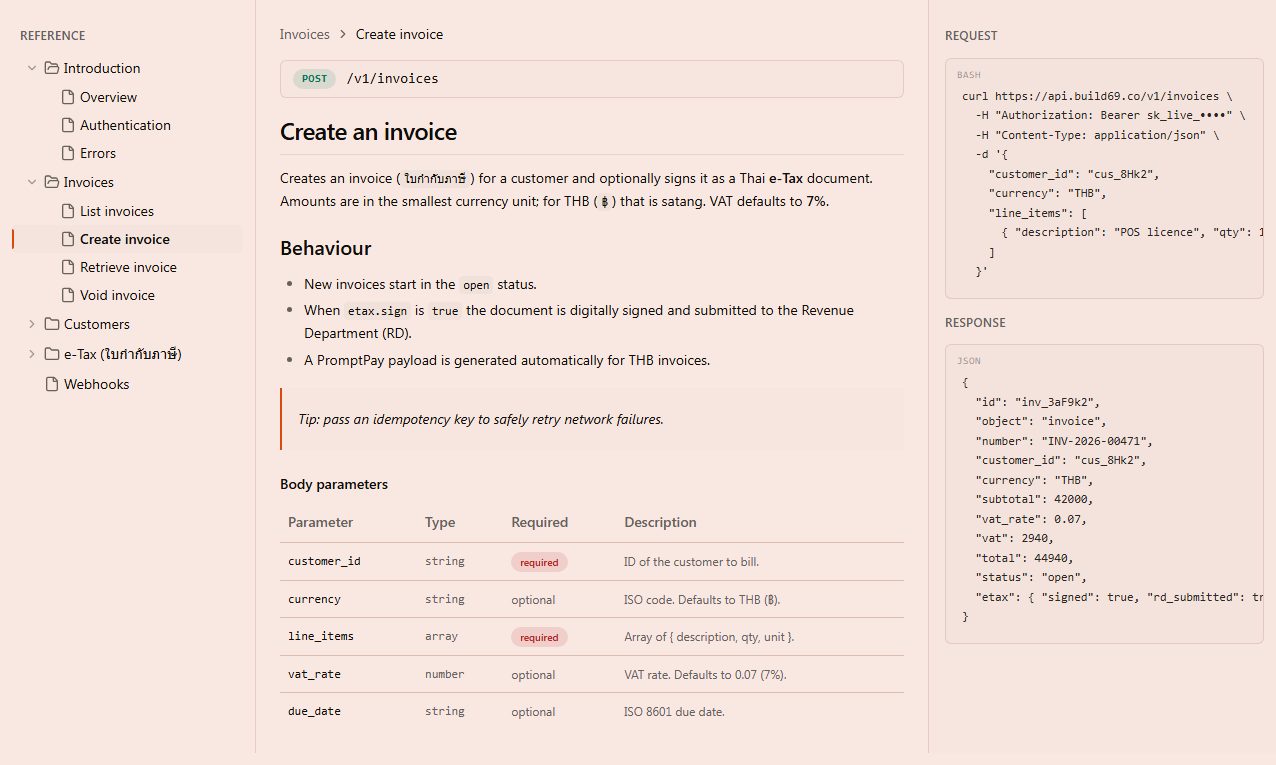1276x765 pixels.
Task: Click the inline open status code
Action: (x=476, y=285)
